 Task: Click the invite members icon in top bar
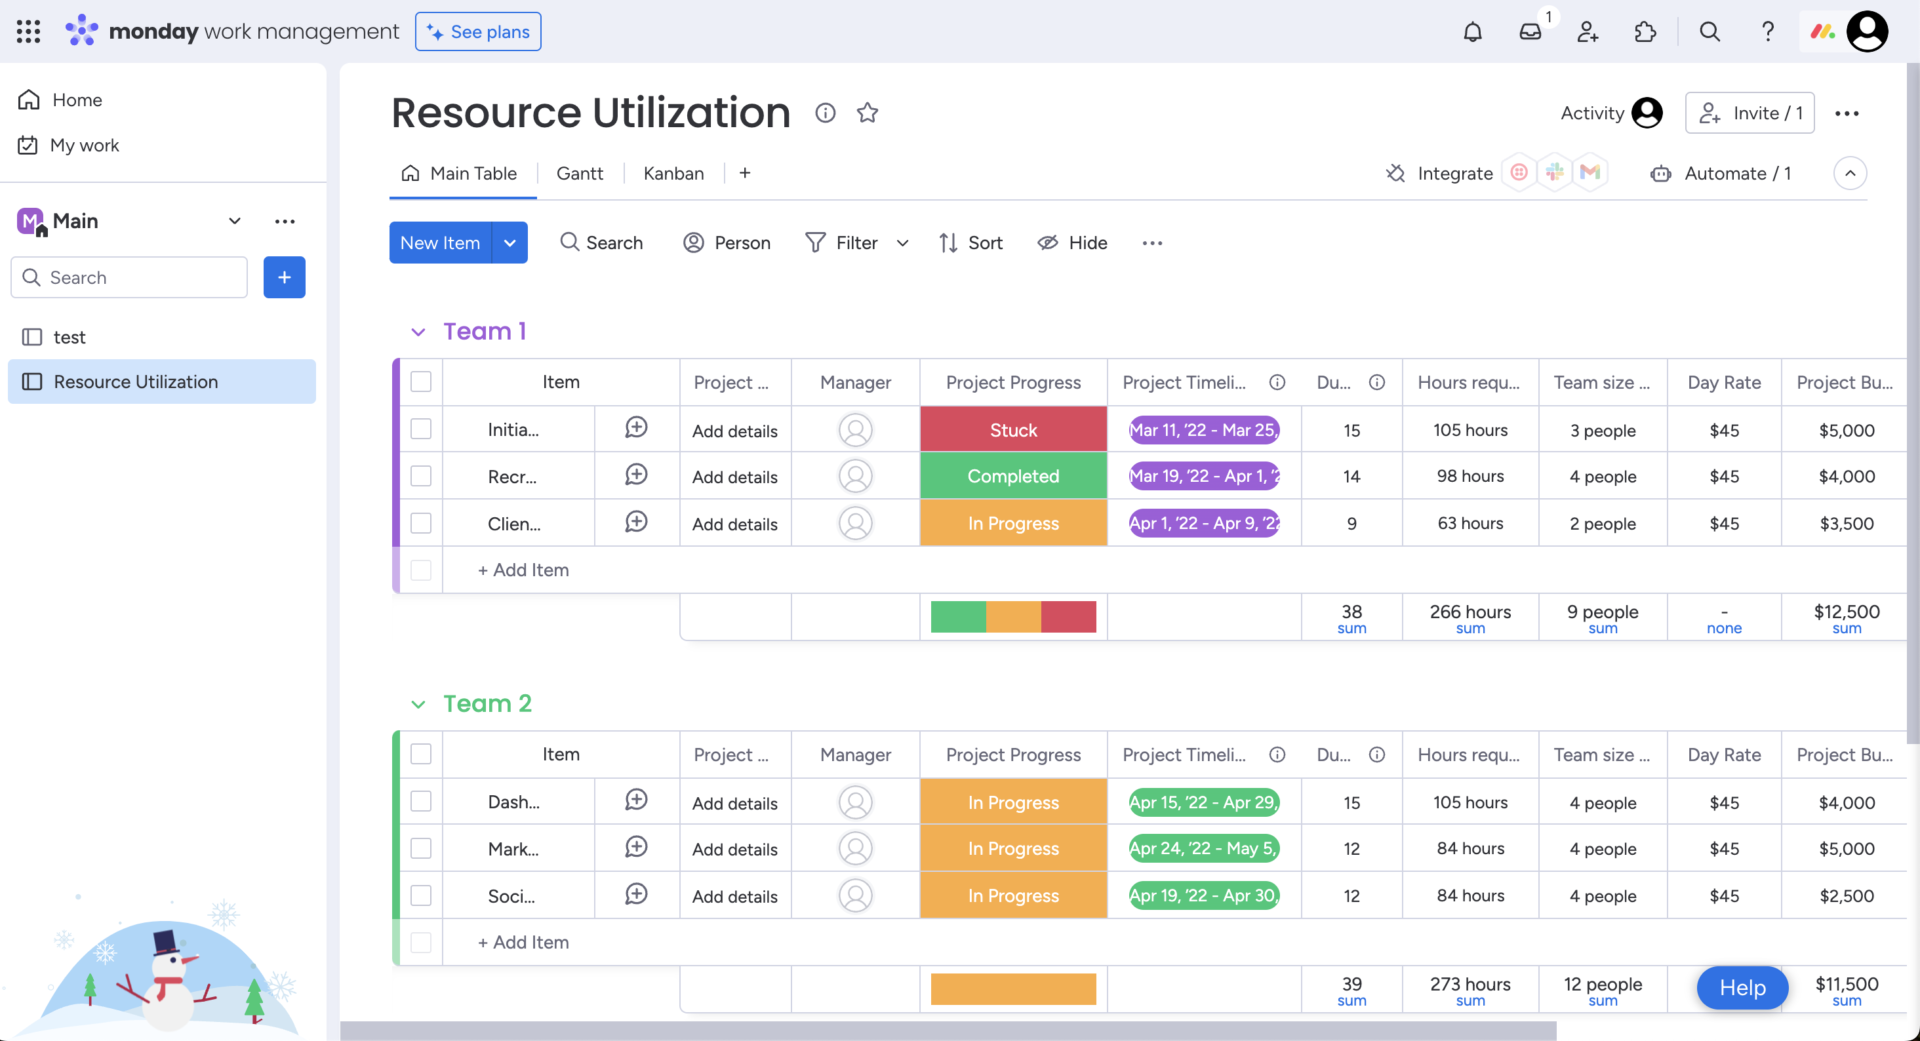click(1588, 32)
